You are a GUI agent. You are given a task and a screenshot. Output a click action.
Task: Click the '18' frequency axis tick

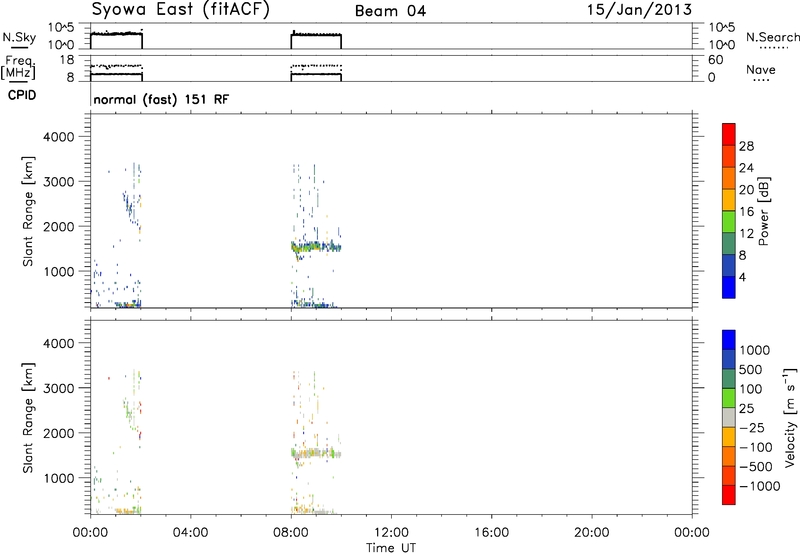(x=67, y=60)
